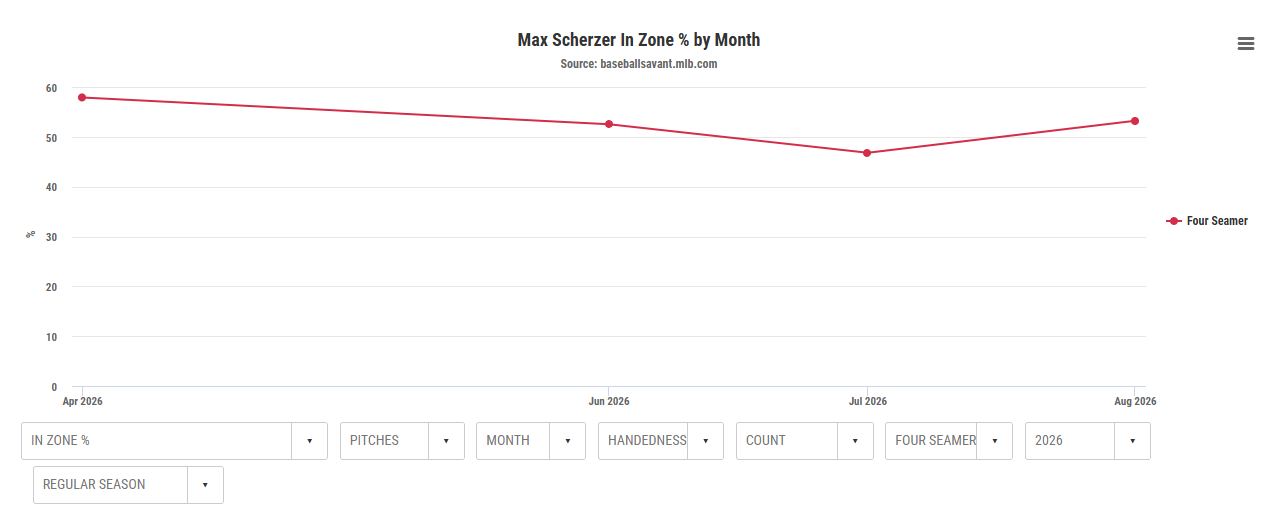Click the red legend marker for Four Seamer
This screenshot has width=1277, height=510.
pyautogui.click(x=1174, y=221)
